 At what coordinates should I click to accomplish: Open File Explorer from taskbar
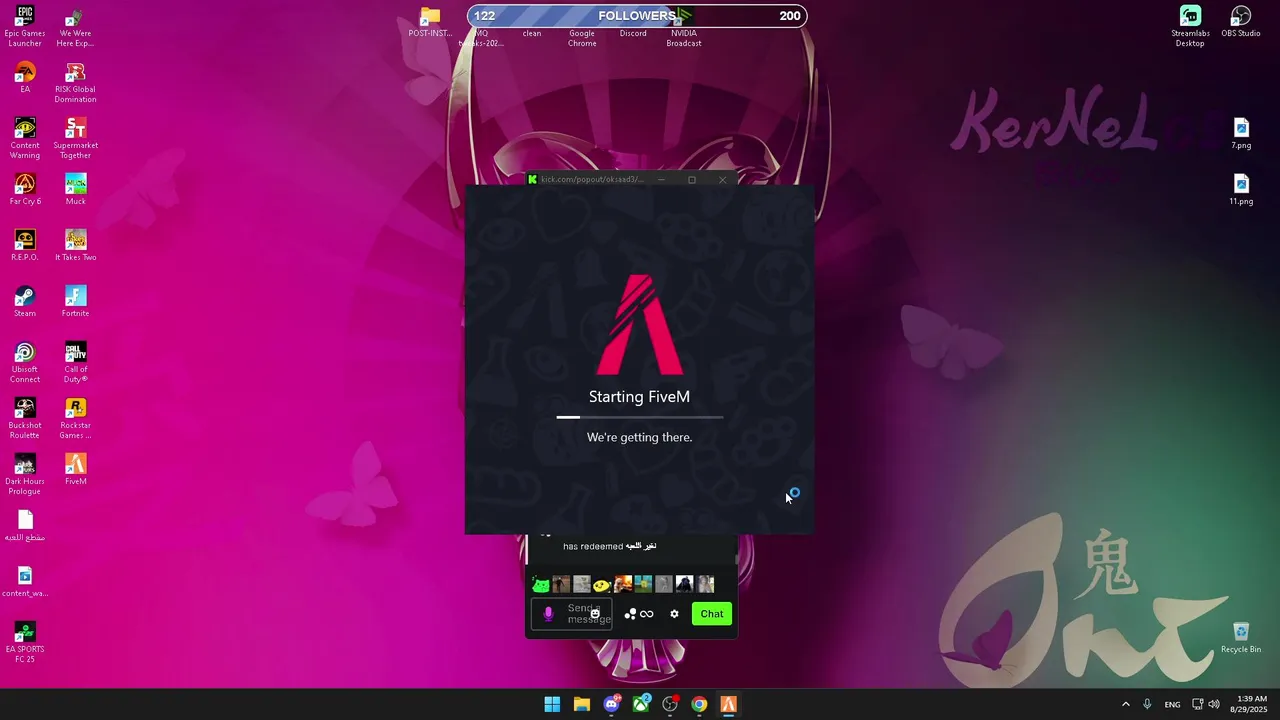(x=582, y=704)
